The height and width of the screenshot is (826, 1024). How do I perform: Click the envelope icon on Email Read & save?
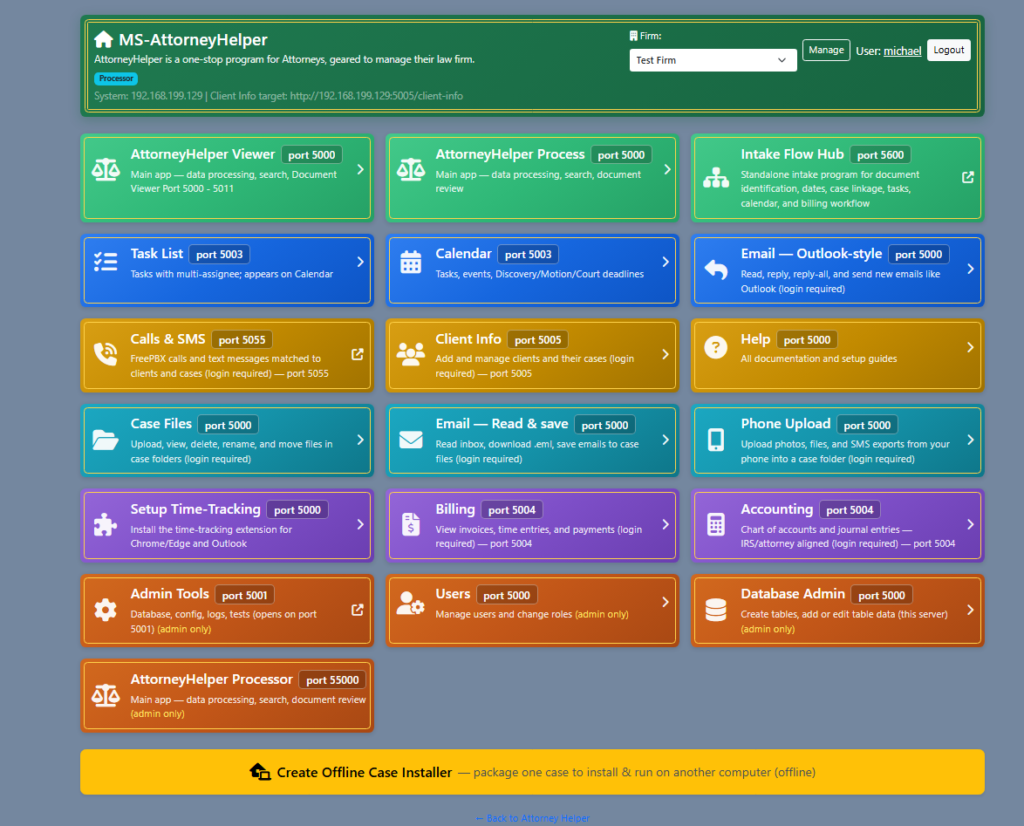click(x=411, y=439)
